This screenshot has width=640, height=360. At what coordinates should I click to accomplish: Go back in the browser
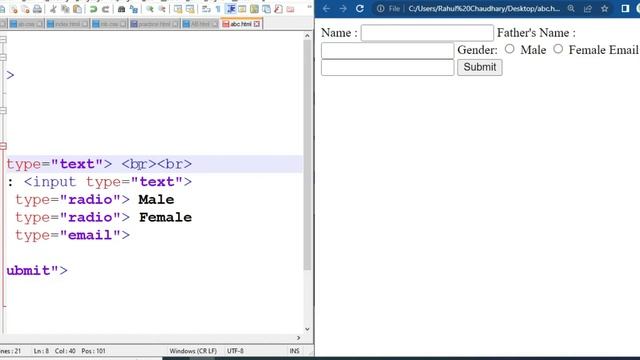pyautogui.click(x=326, y=9)
